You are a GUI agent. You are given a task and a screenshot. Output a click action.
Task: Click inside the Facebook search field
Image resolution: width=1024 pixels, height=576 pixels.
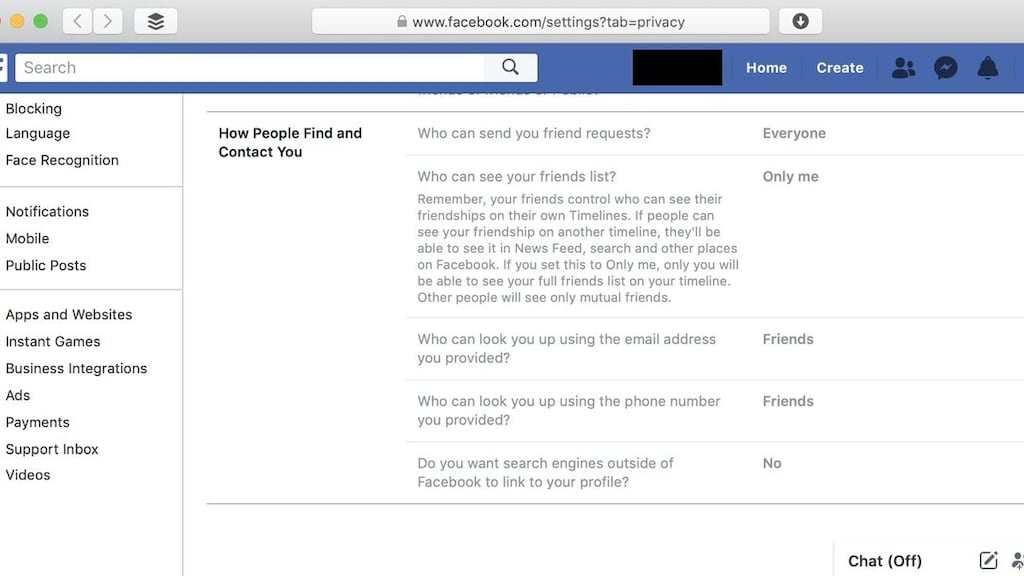click(x=250, y=67)
